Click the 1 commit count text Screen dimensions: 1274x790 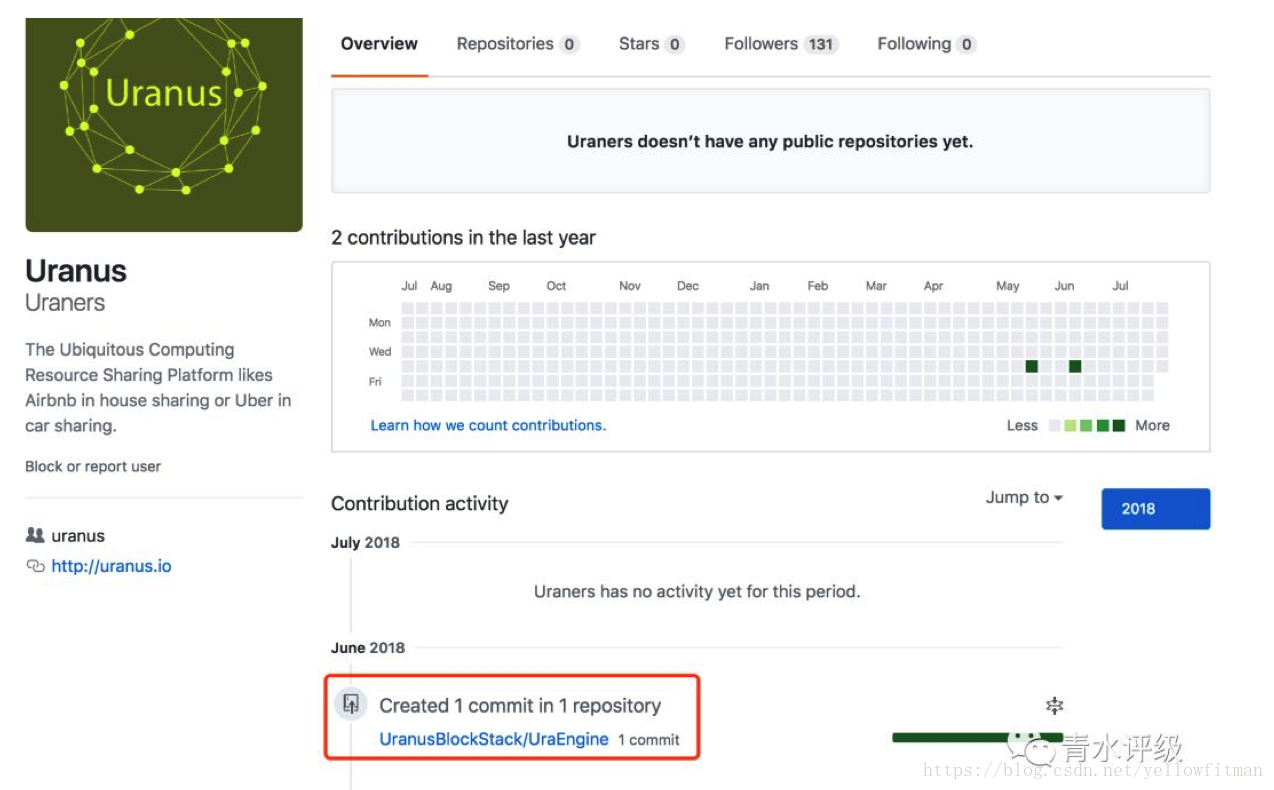(x=648, y=740)
